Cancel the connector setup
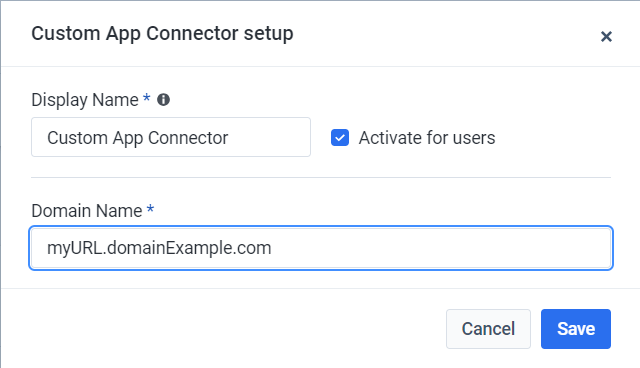Screen dimensions: 640x368 point(488,329)
